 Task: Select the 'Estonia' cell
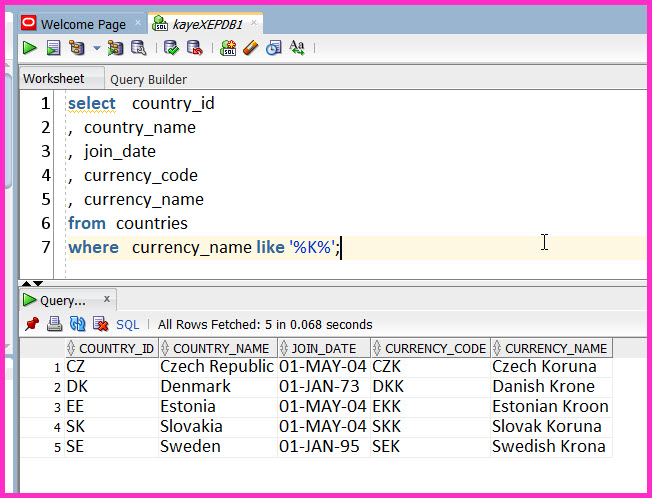pos(217,407)
